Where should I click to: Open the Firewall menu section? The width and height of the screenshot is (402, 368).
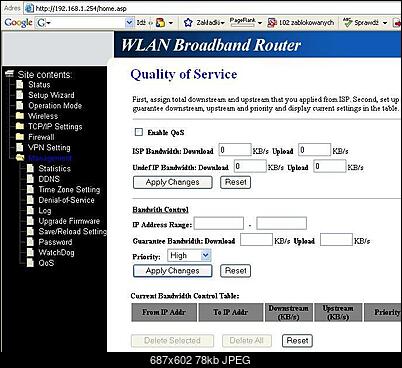point(41,137)
